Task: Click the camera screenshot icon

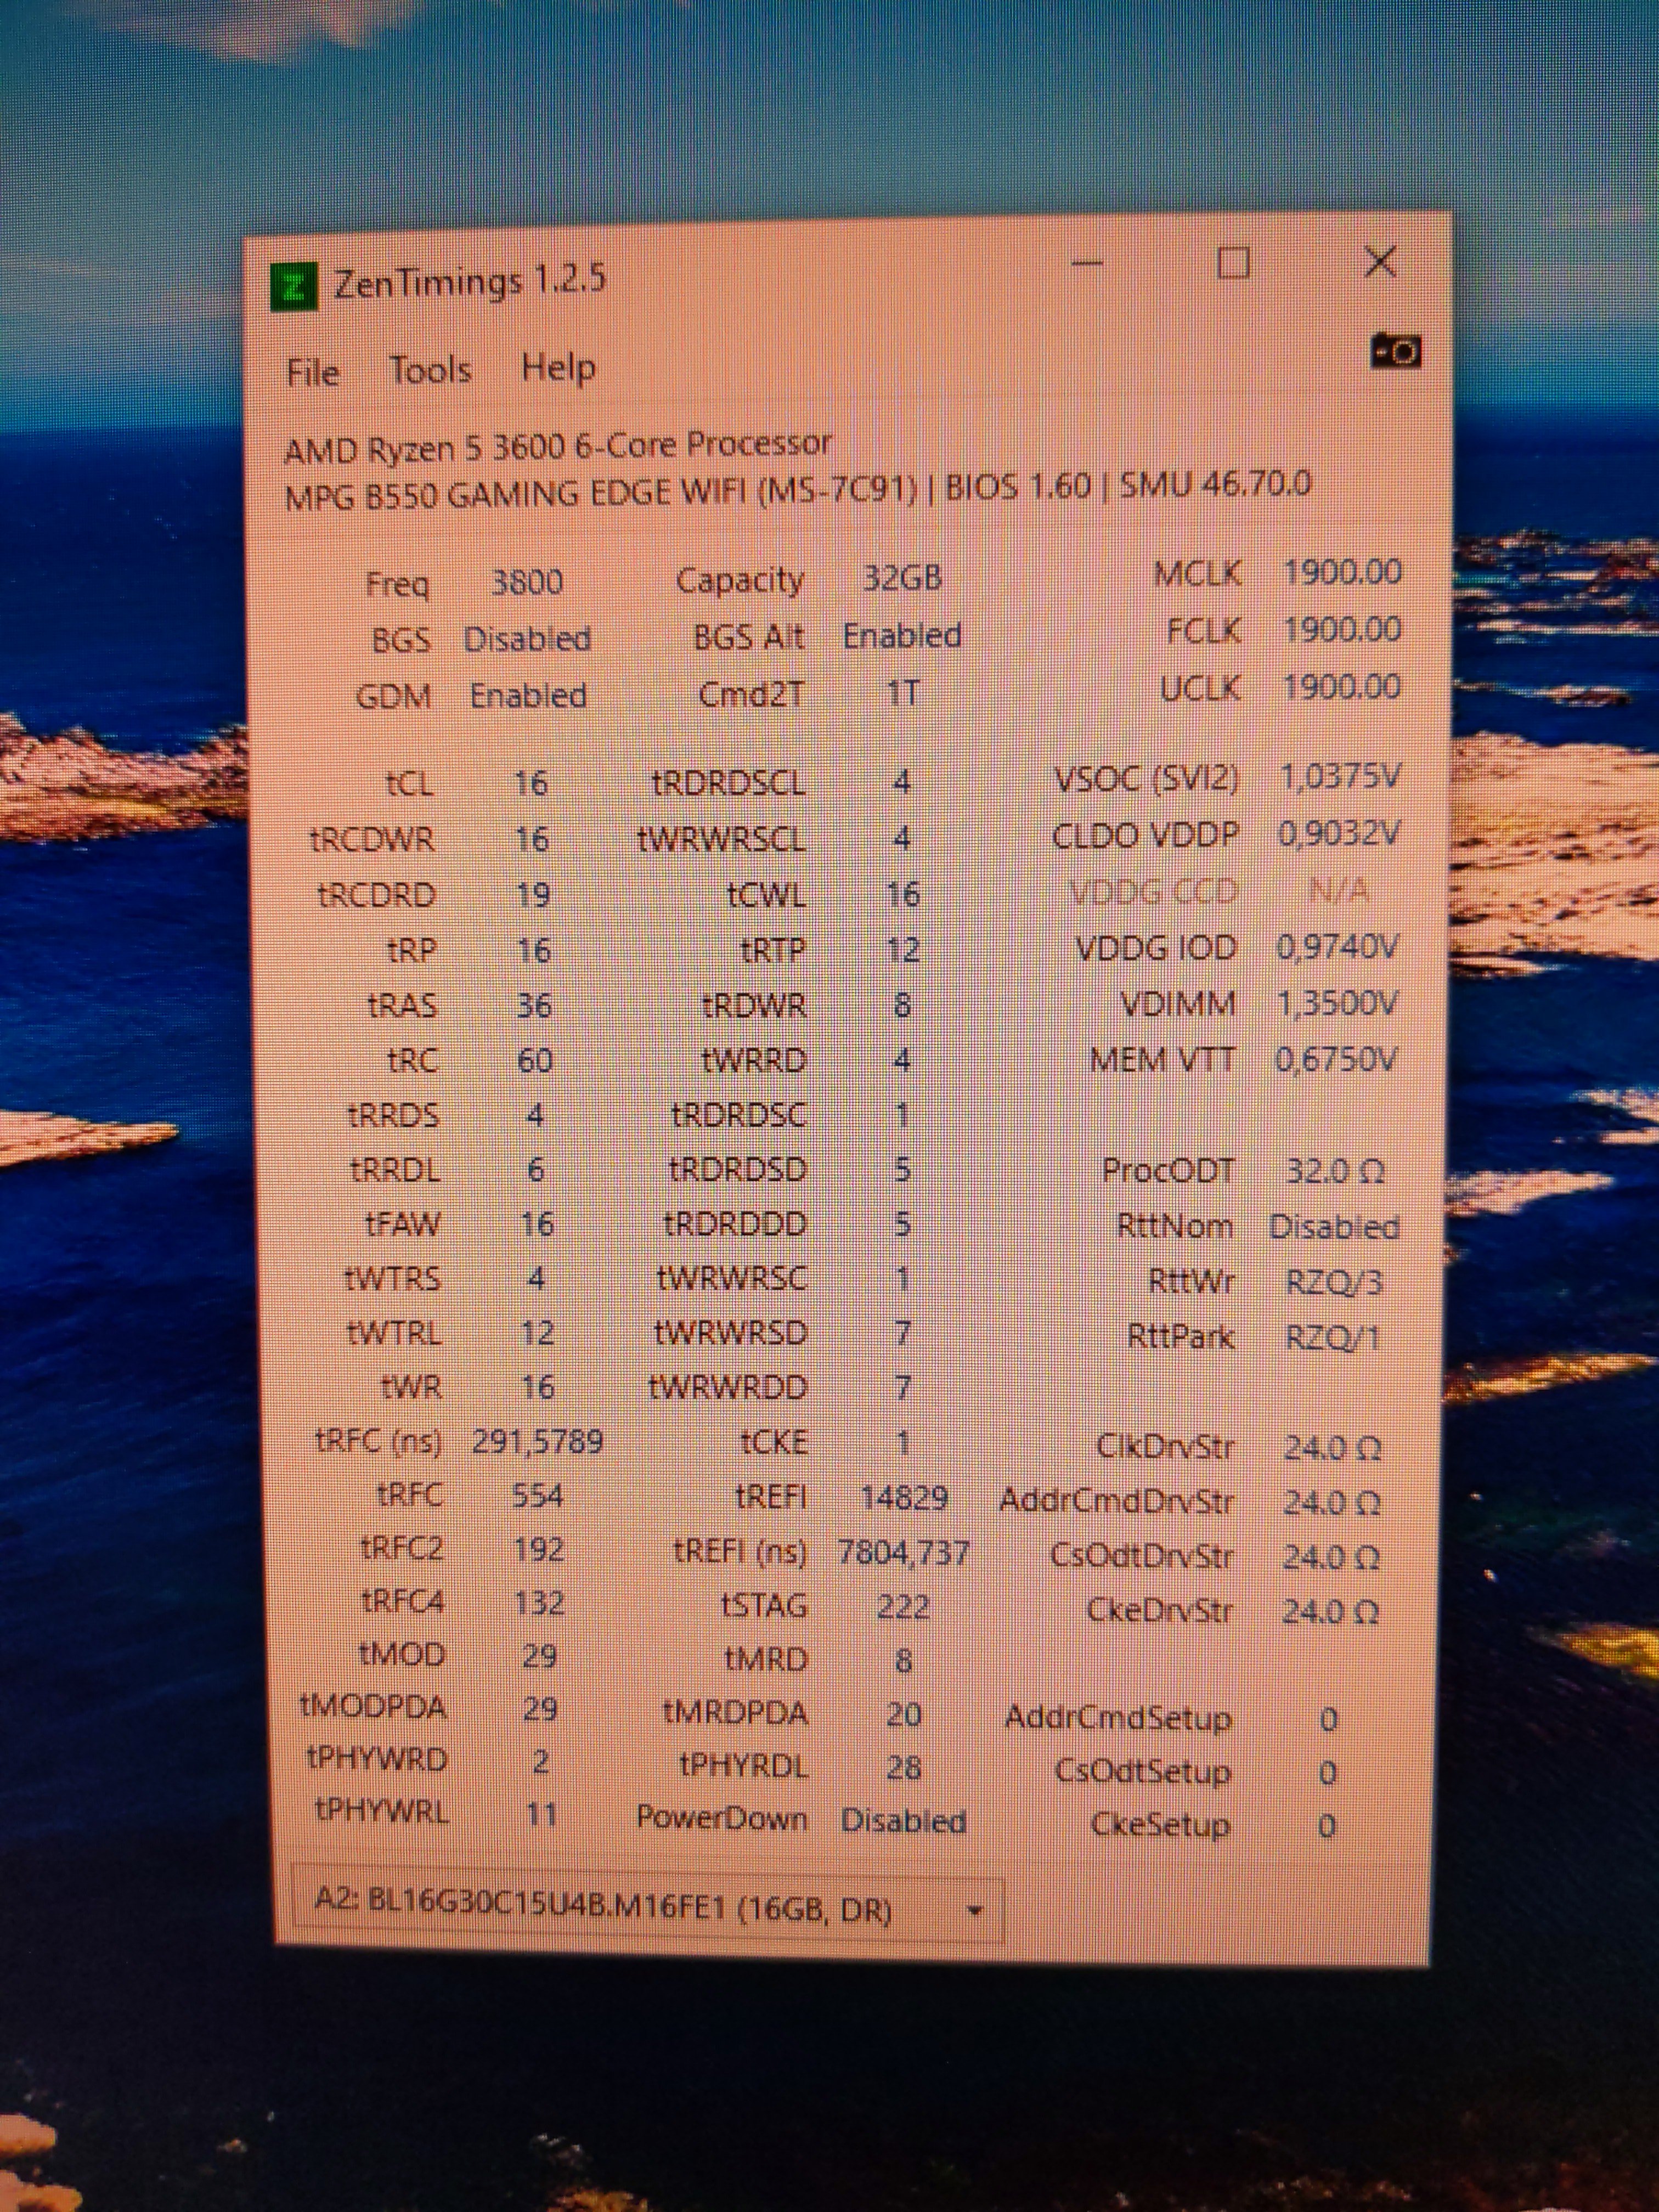Action: tap(1395, 351)
